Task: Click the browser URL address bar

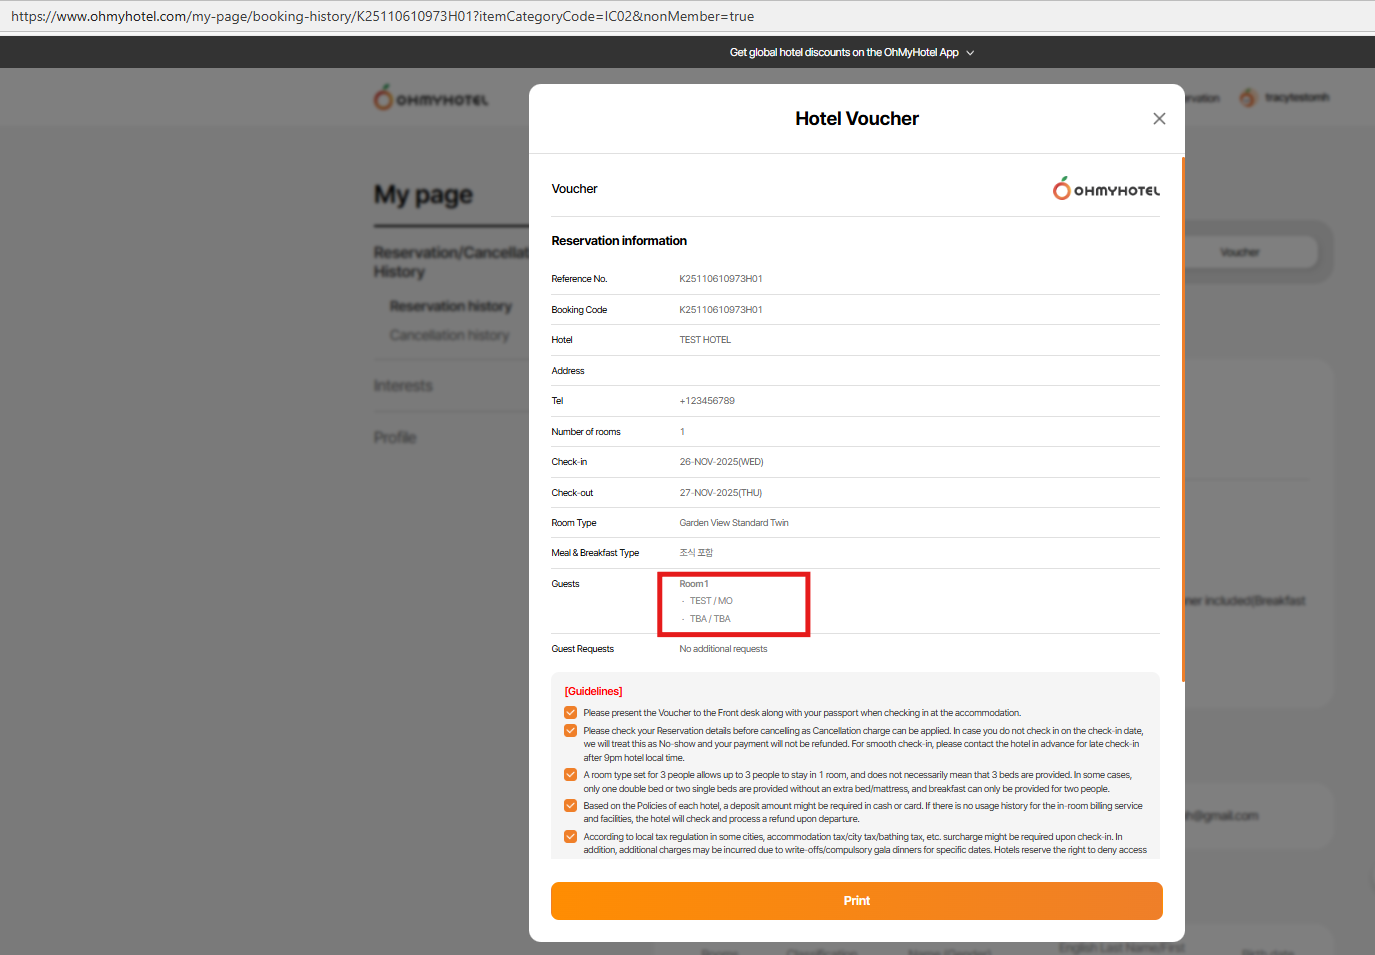Action: (687, 16)
